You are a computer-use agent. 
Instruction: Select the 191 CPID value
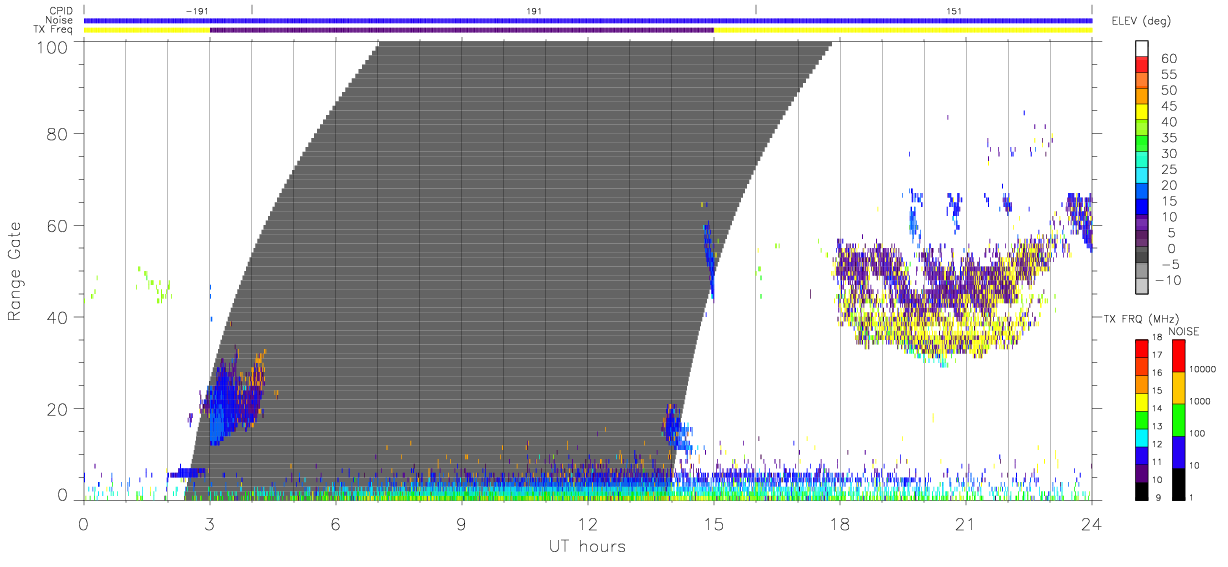tap(534, 10)
